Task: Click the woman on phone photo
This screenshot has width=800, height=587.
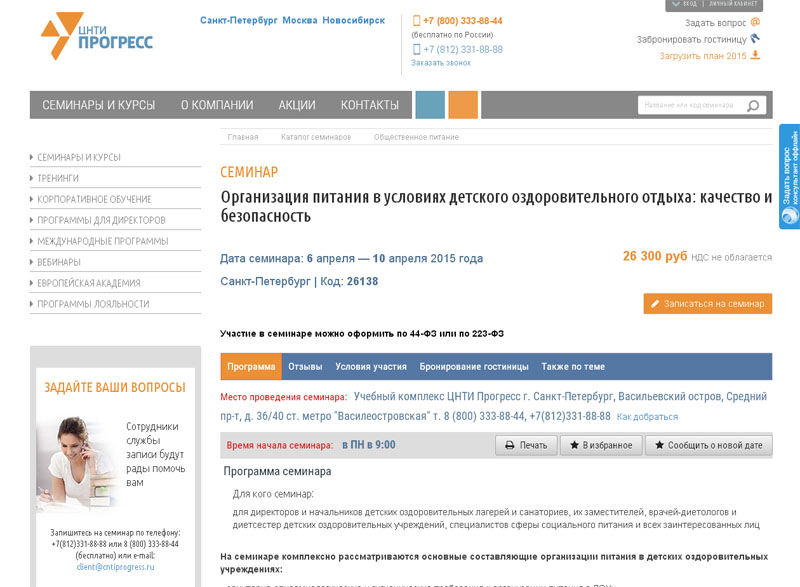Action: pos(77,464)
